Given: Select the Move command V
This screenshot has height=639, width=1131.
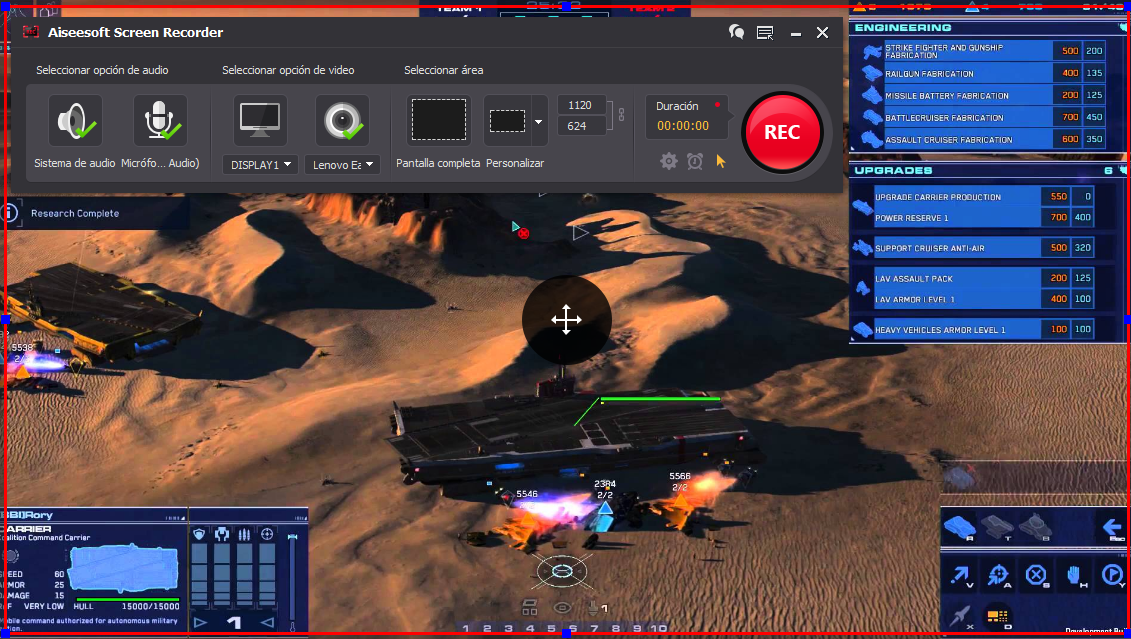Looking at the screenshot, I should (x=960, y=576).
